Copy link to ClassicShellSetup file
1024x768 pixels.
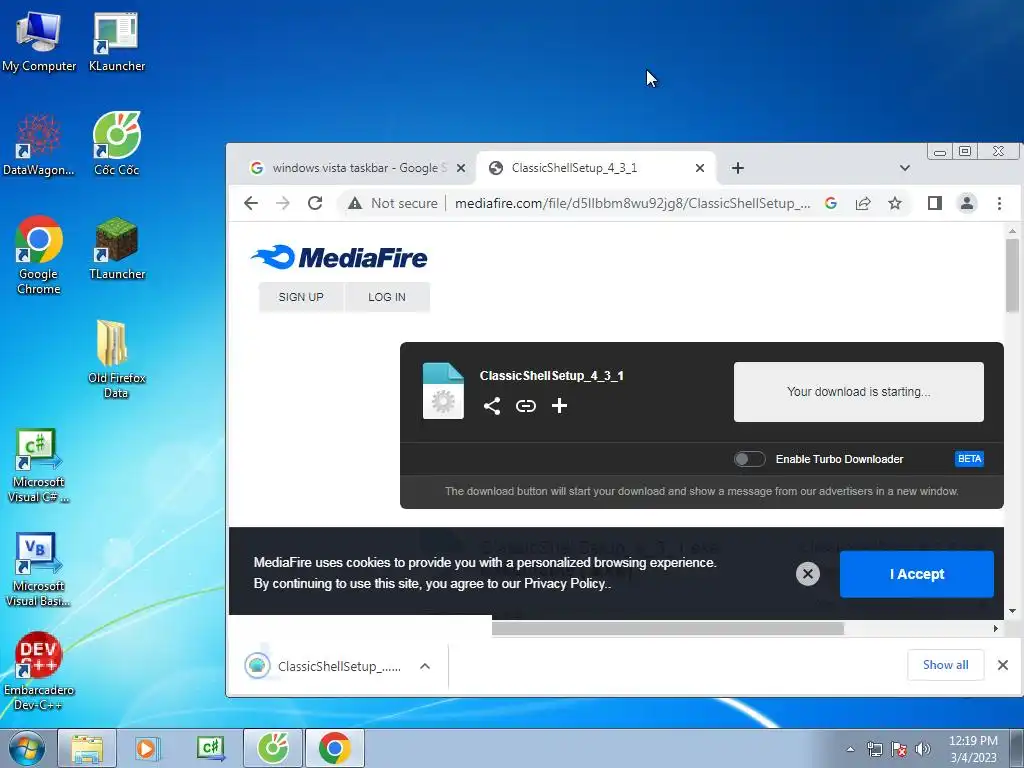(x=526, y=406)
